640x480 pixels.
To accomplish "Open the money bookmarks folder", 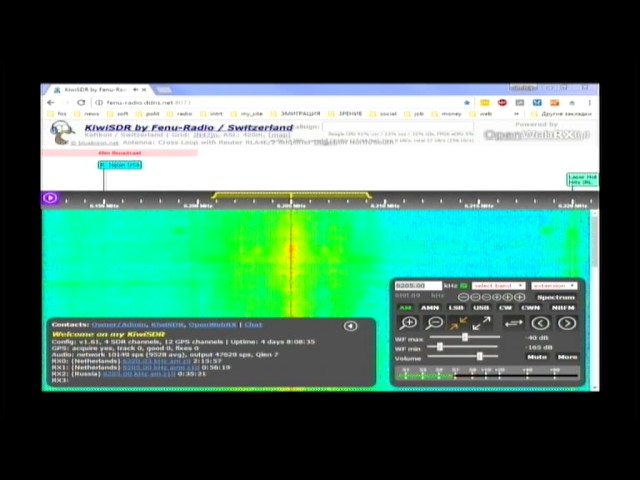I will 447,114.
